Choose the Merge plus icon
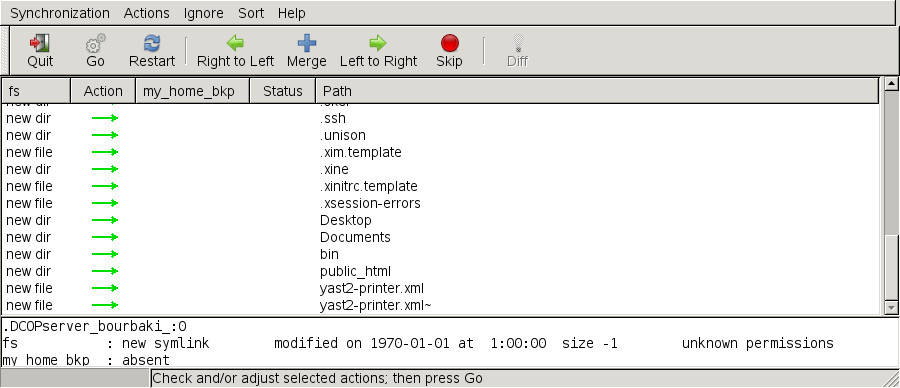This screenshot has width=900, height=388. click(307, 43)
